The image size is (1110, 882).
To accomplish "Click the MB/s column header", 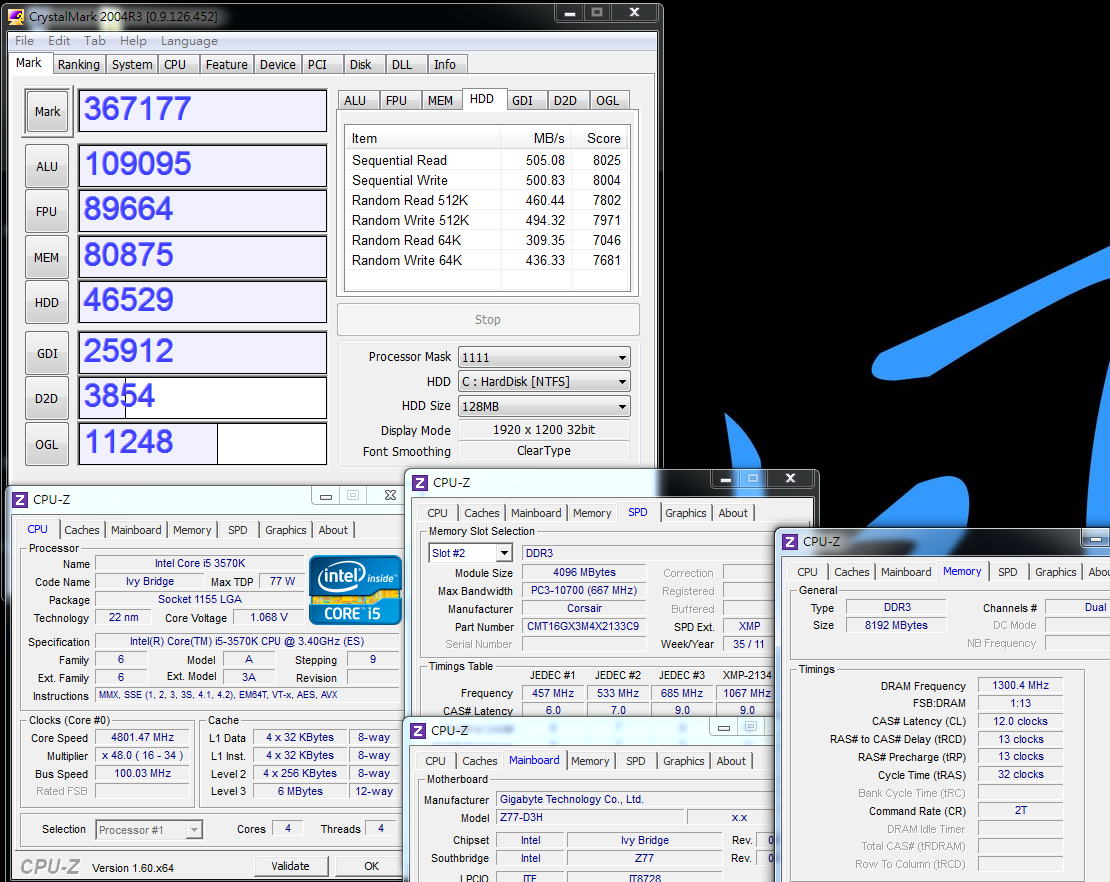I will pos(536,138).
